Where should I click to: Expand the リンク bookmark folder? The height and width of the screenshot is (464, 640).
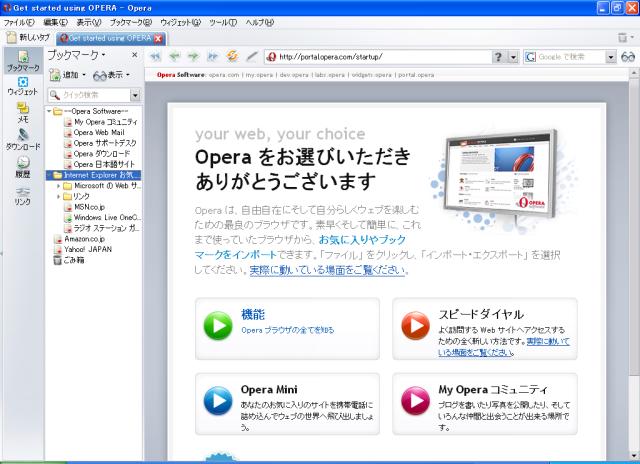(x=59, y=196)
